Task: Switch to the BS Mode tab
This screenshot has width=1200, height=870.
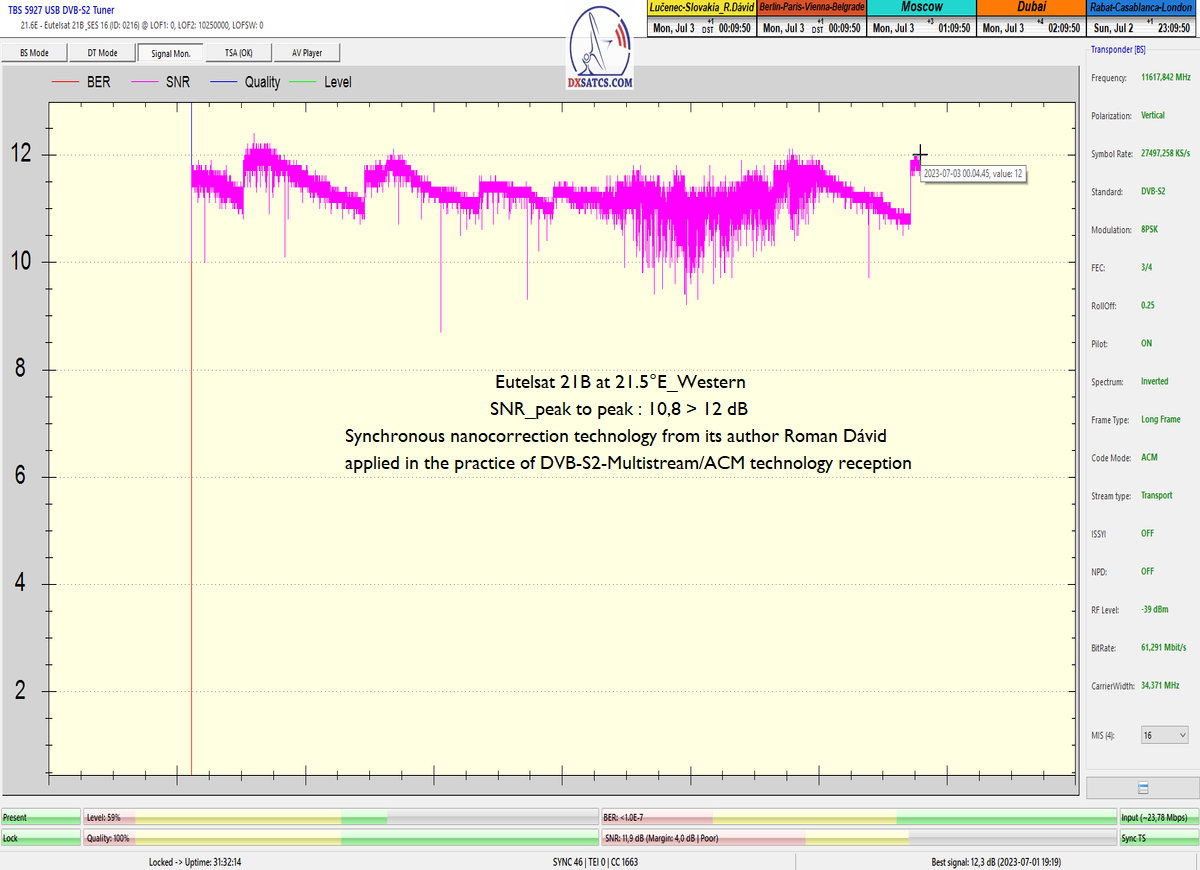Action: [34, 53]
